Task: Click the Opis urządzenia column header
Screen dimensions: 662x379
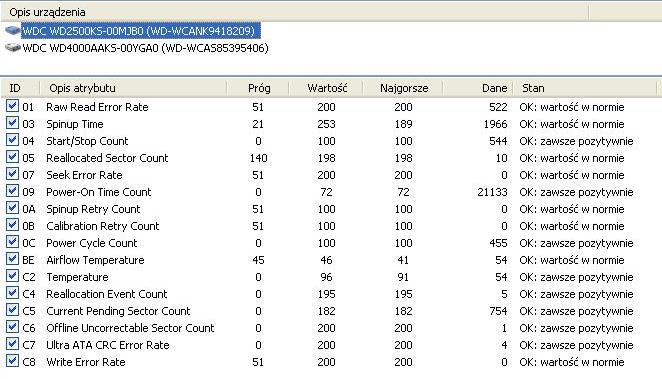Action: (x=294, y=12)
